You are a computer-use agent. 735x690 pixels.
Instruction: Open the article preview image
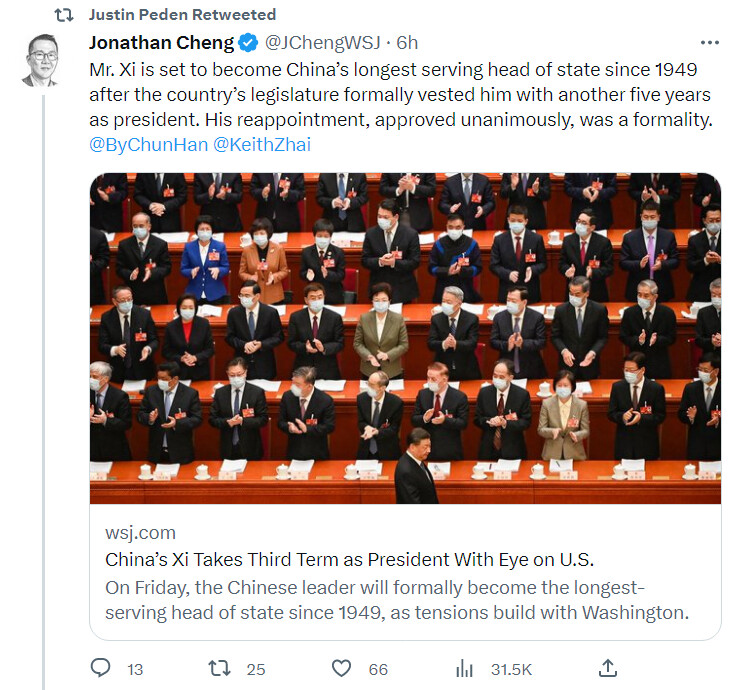tap(405, 338)
